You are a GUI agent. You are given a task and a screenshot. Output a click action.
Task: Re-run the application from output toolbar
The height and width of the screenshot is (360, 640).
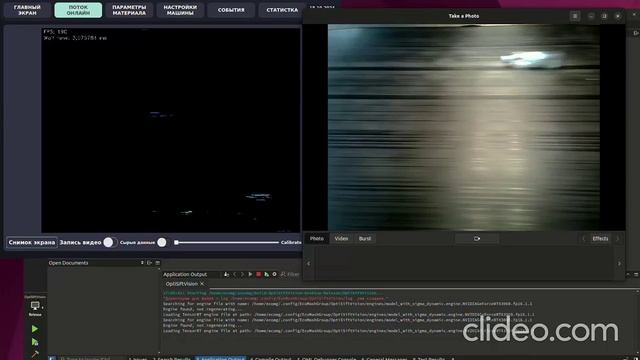pyautogui.click(x=250, y=274)
